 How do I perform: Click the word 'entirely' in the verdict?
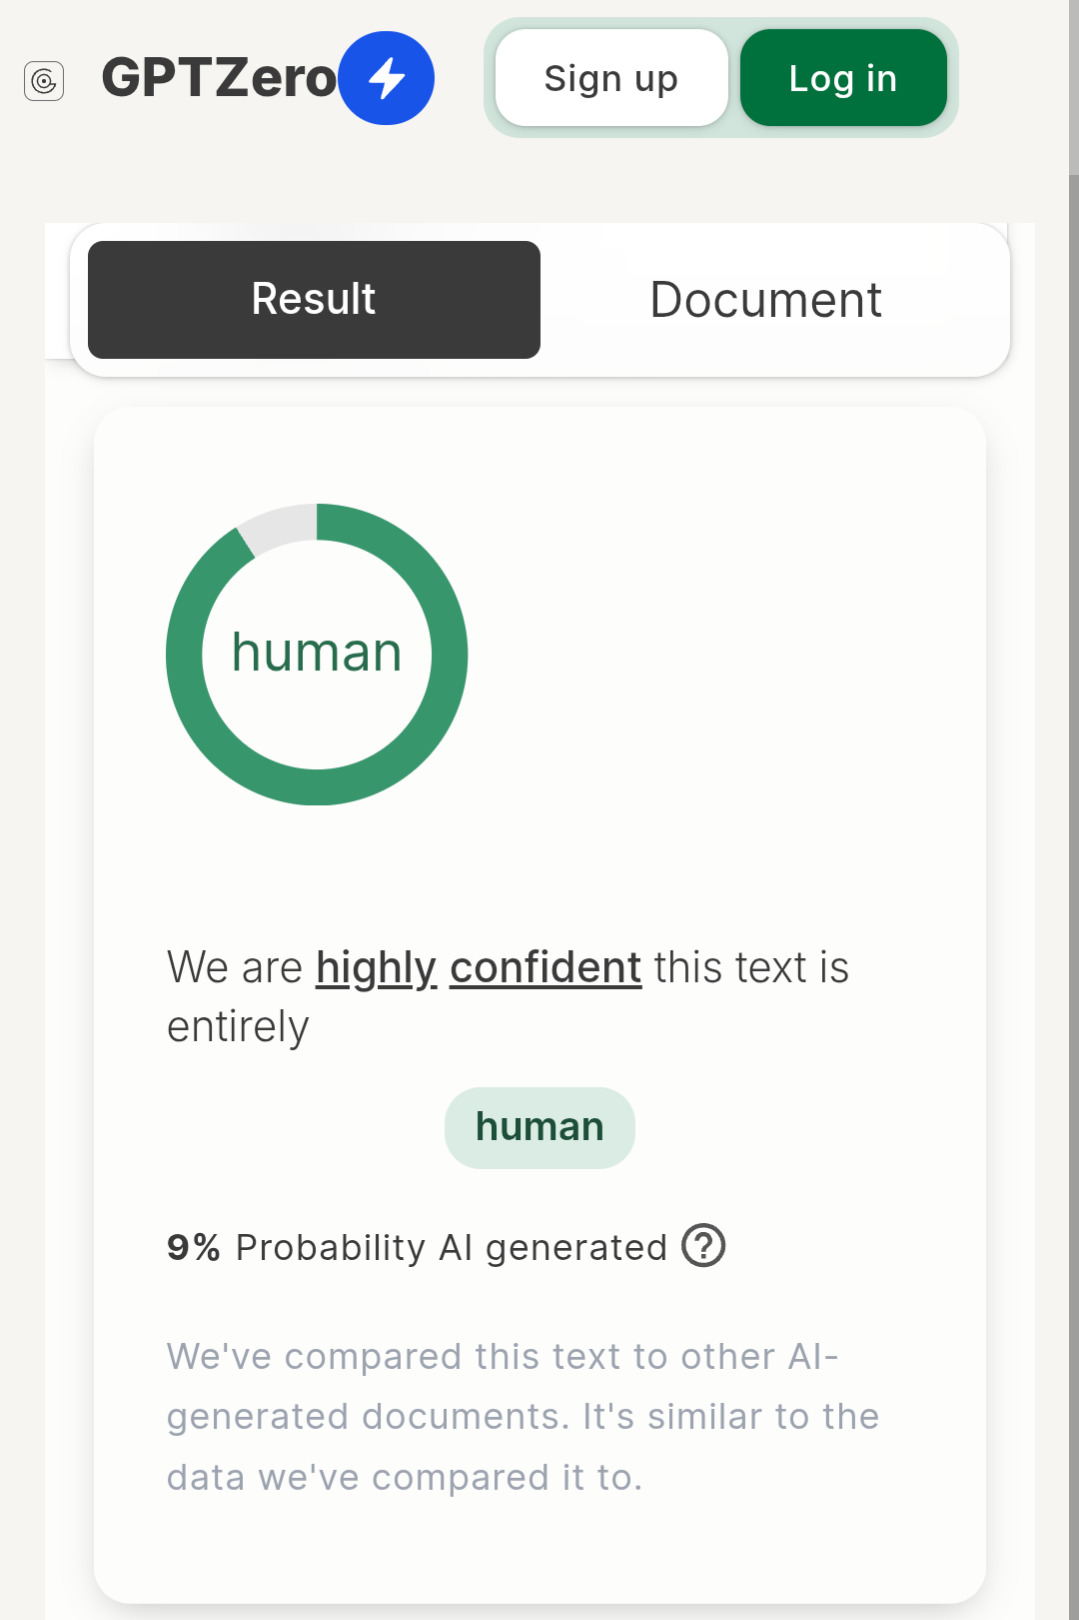(x=238, y=1027)
